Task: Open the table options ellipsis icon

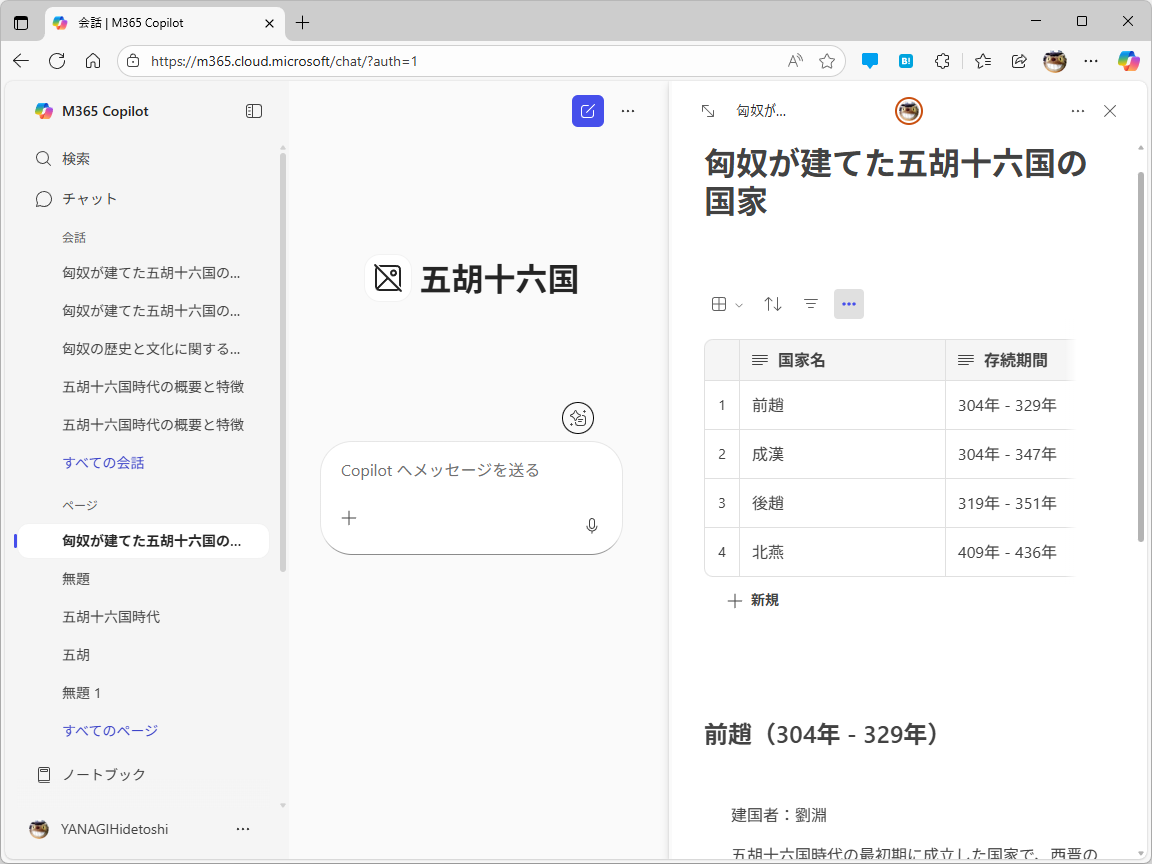Action: click(849, 304)
